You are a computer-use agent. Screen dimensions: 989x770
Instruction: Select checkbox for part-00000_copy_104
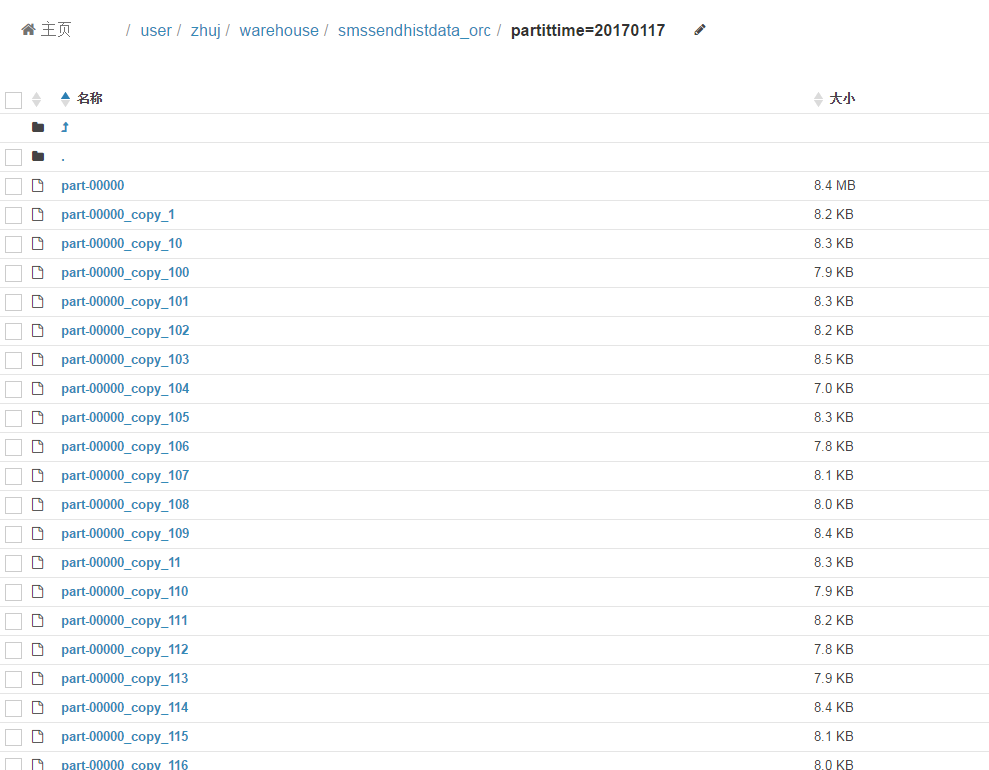(x=13, y=389)
